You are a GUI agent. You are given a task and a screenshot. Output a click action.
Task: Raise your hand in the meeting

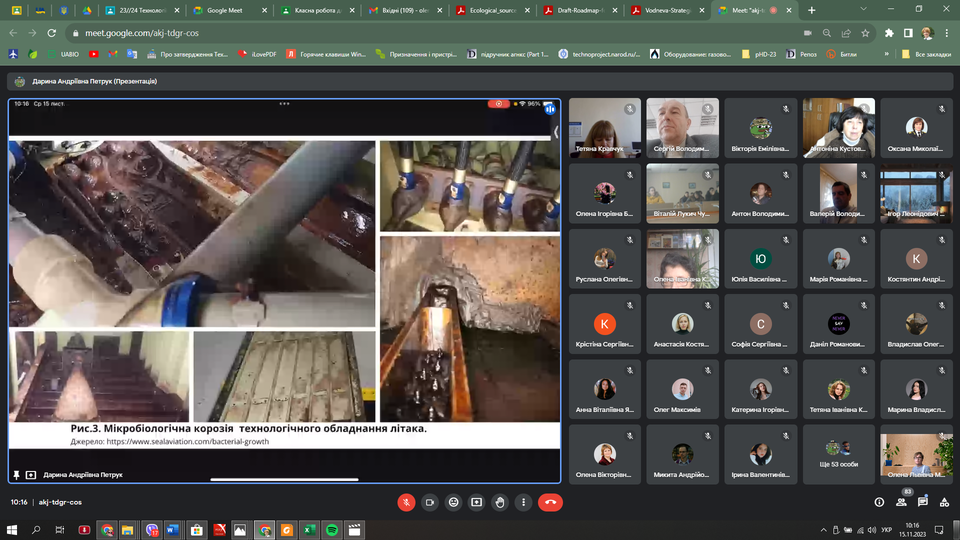coord(500,502)
